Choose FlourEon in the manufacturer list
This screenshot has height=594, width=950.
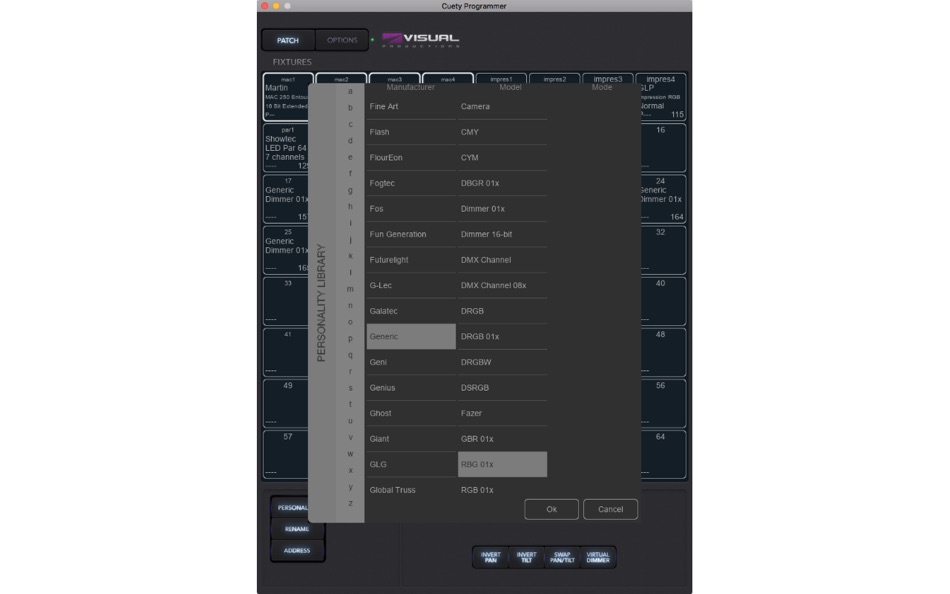pos(411,158)
